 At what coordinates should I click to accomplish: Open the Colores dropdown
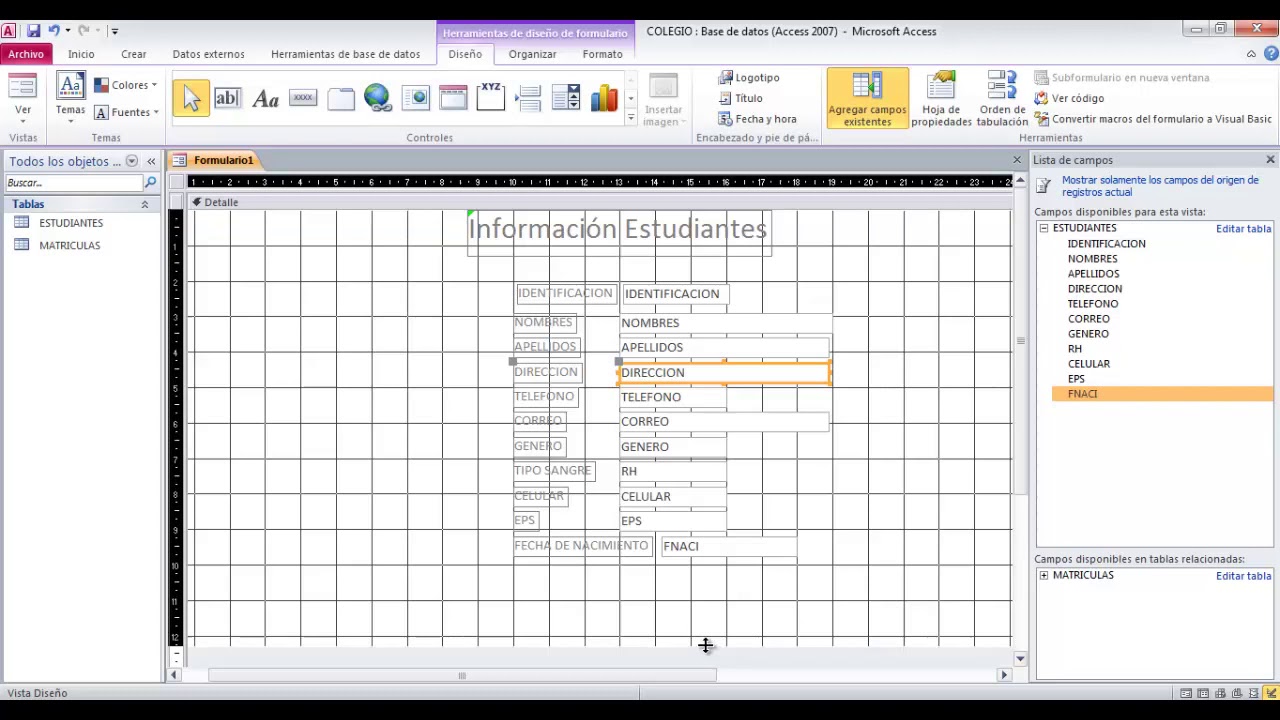(126, 85)
